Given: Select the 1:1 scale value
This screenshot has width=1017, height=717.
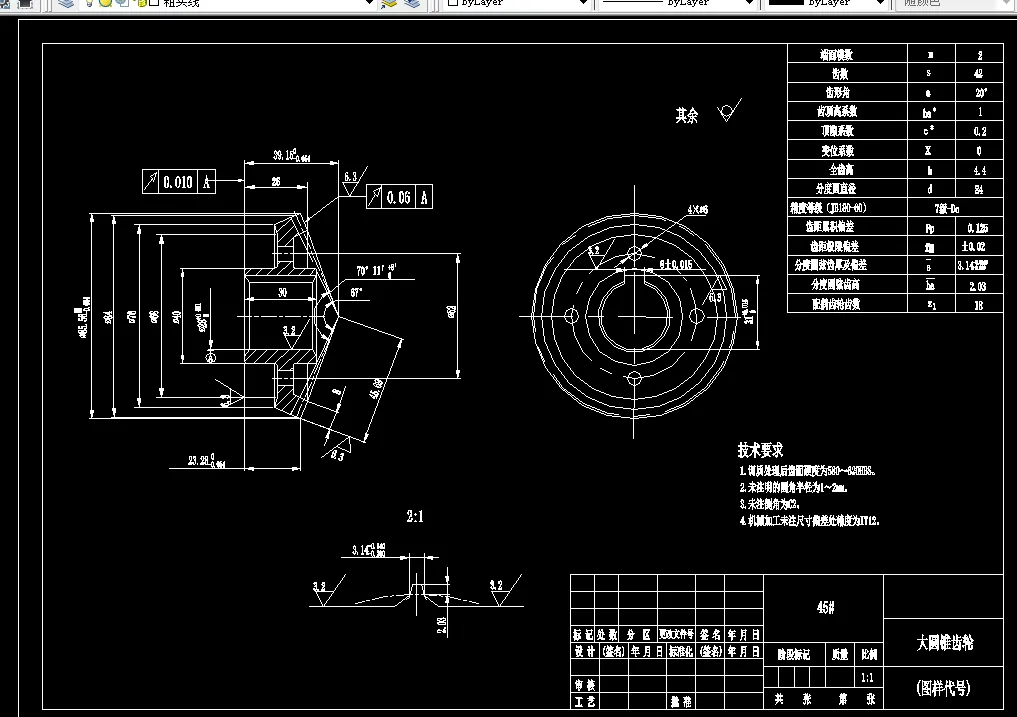Looking at the screenshot, I should [x=867, y=678].
